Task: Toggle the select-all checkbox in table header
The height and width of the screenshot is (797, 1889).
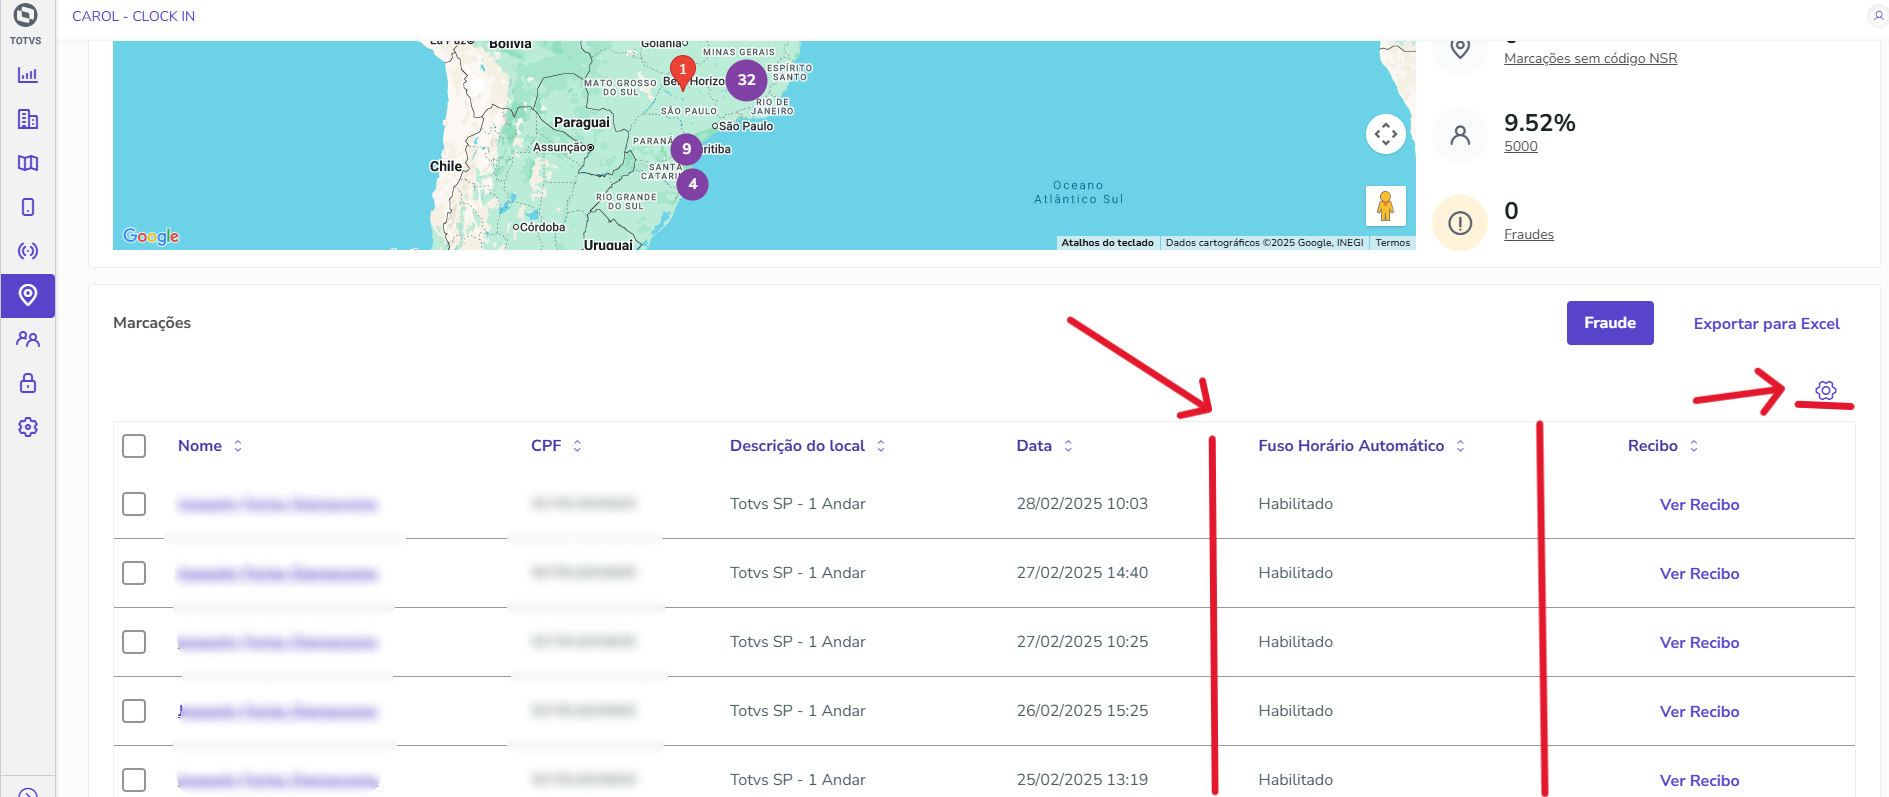Action: [x=134, y=446]
